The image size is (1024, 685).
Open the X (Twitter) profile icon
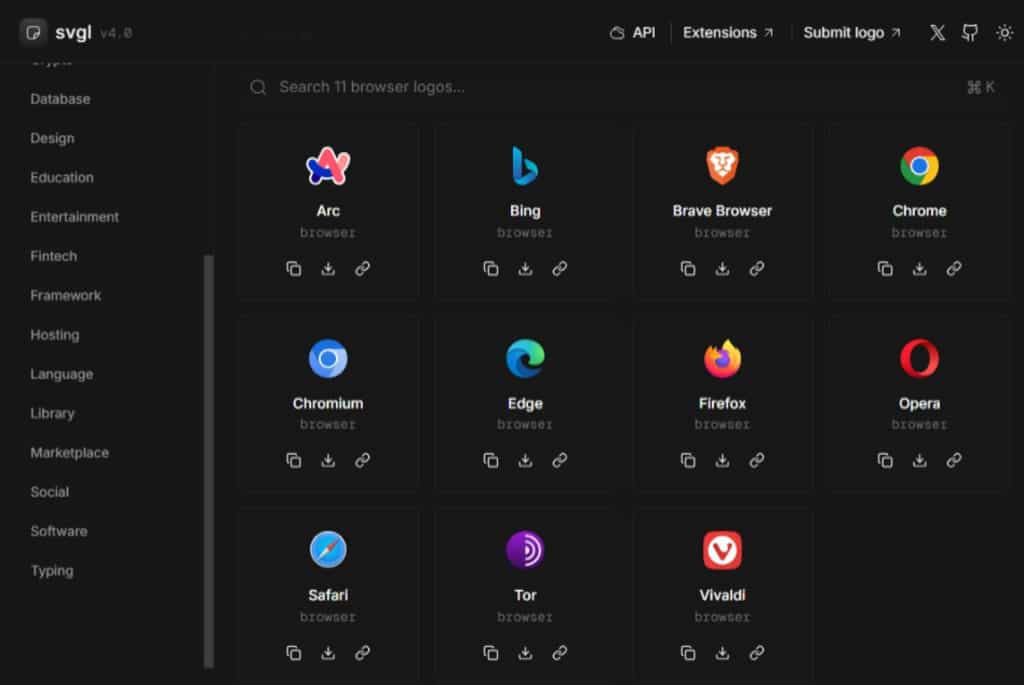pyautogui.click(x=937, y=33)
